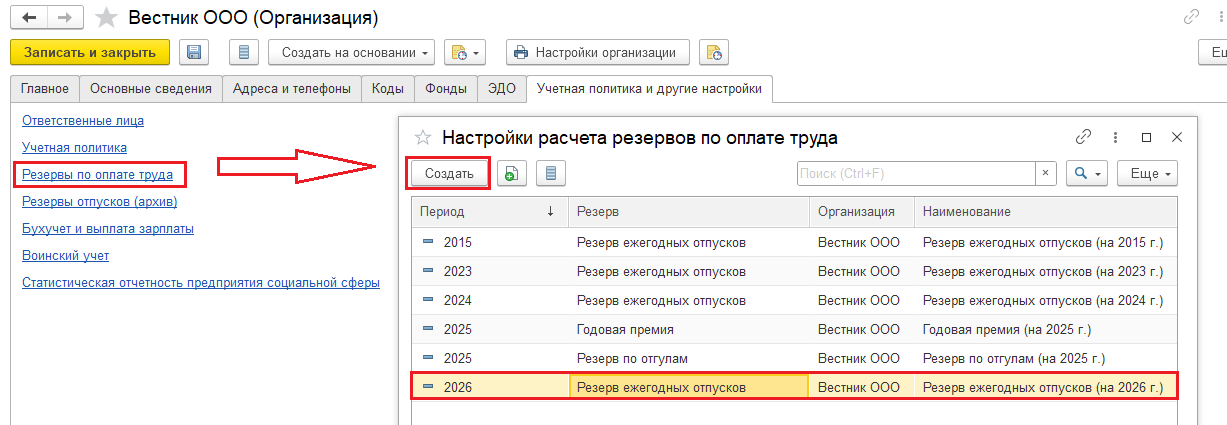
Task: Open Бухучет и выплата зарплаты link
Action: 108,229
